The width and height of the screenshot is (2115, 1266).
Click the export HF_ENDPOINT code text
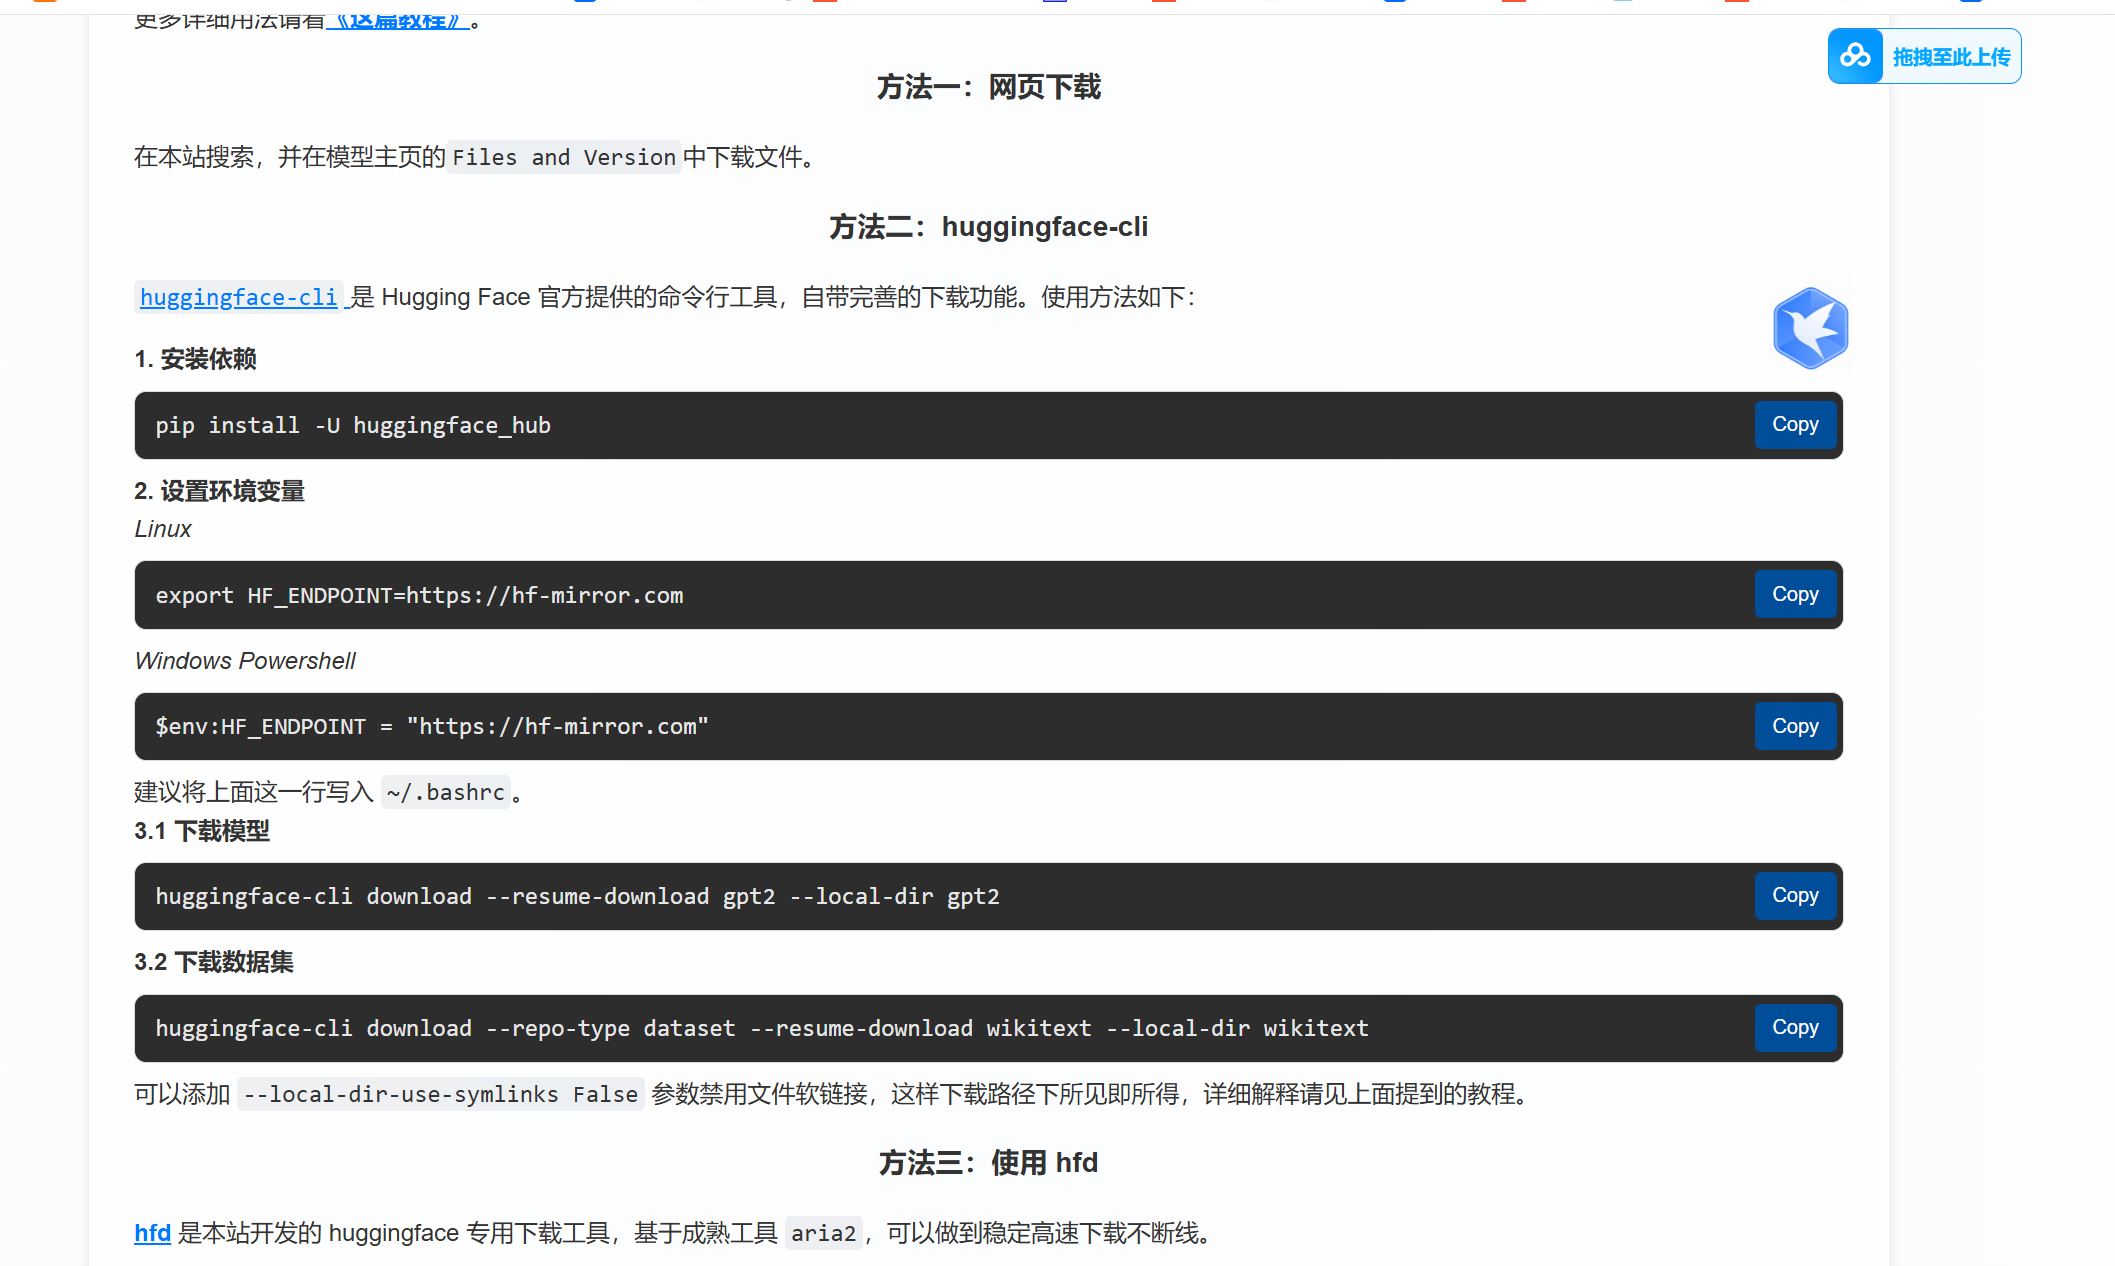pos(419,596)
